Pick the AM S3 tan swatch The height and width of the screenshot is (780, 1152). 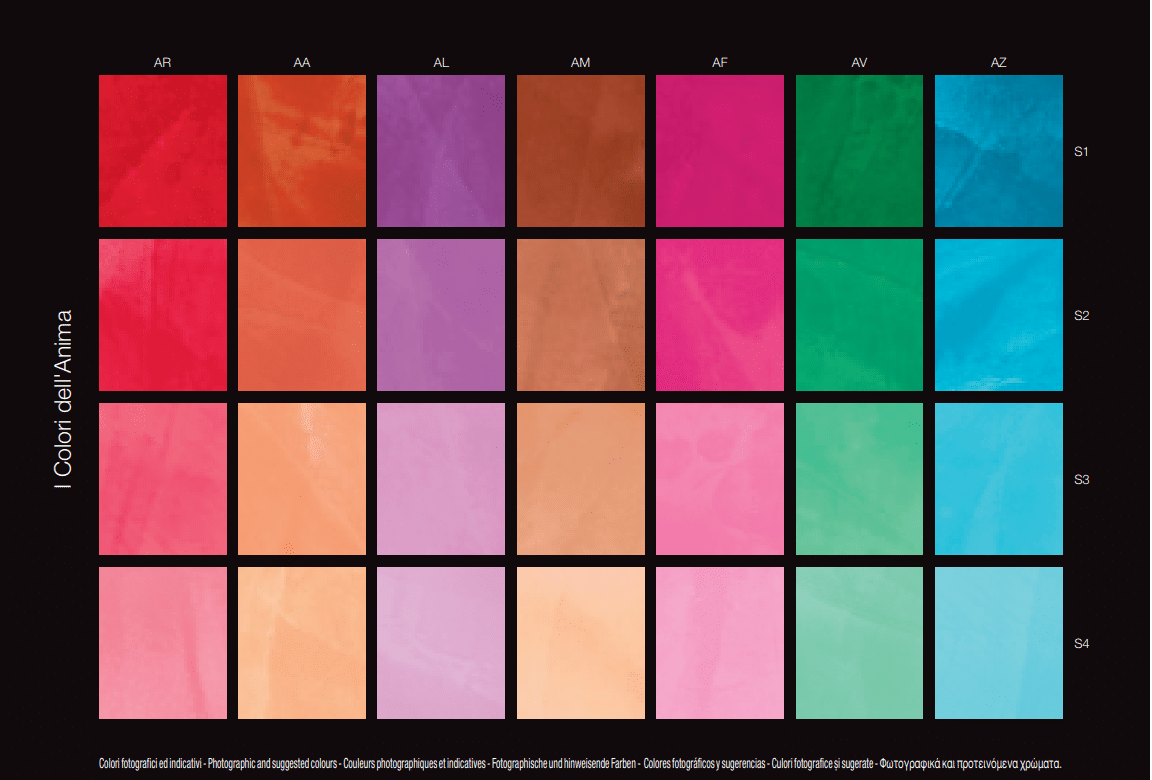click(580, 479)
